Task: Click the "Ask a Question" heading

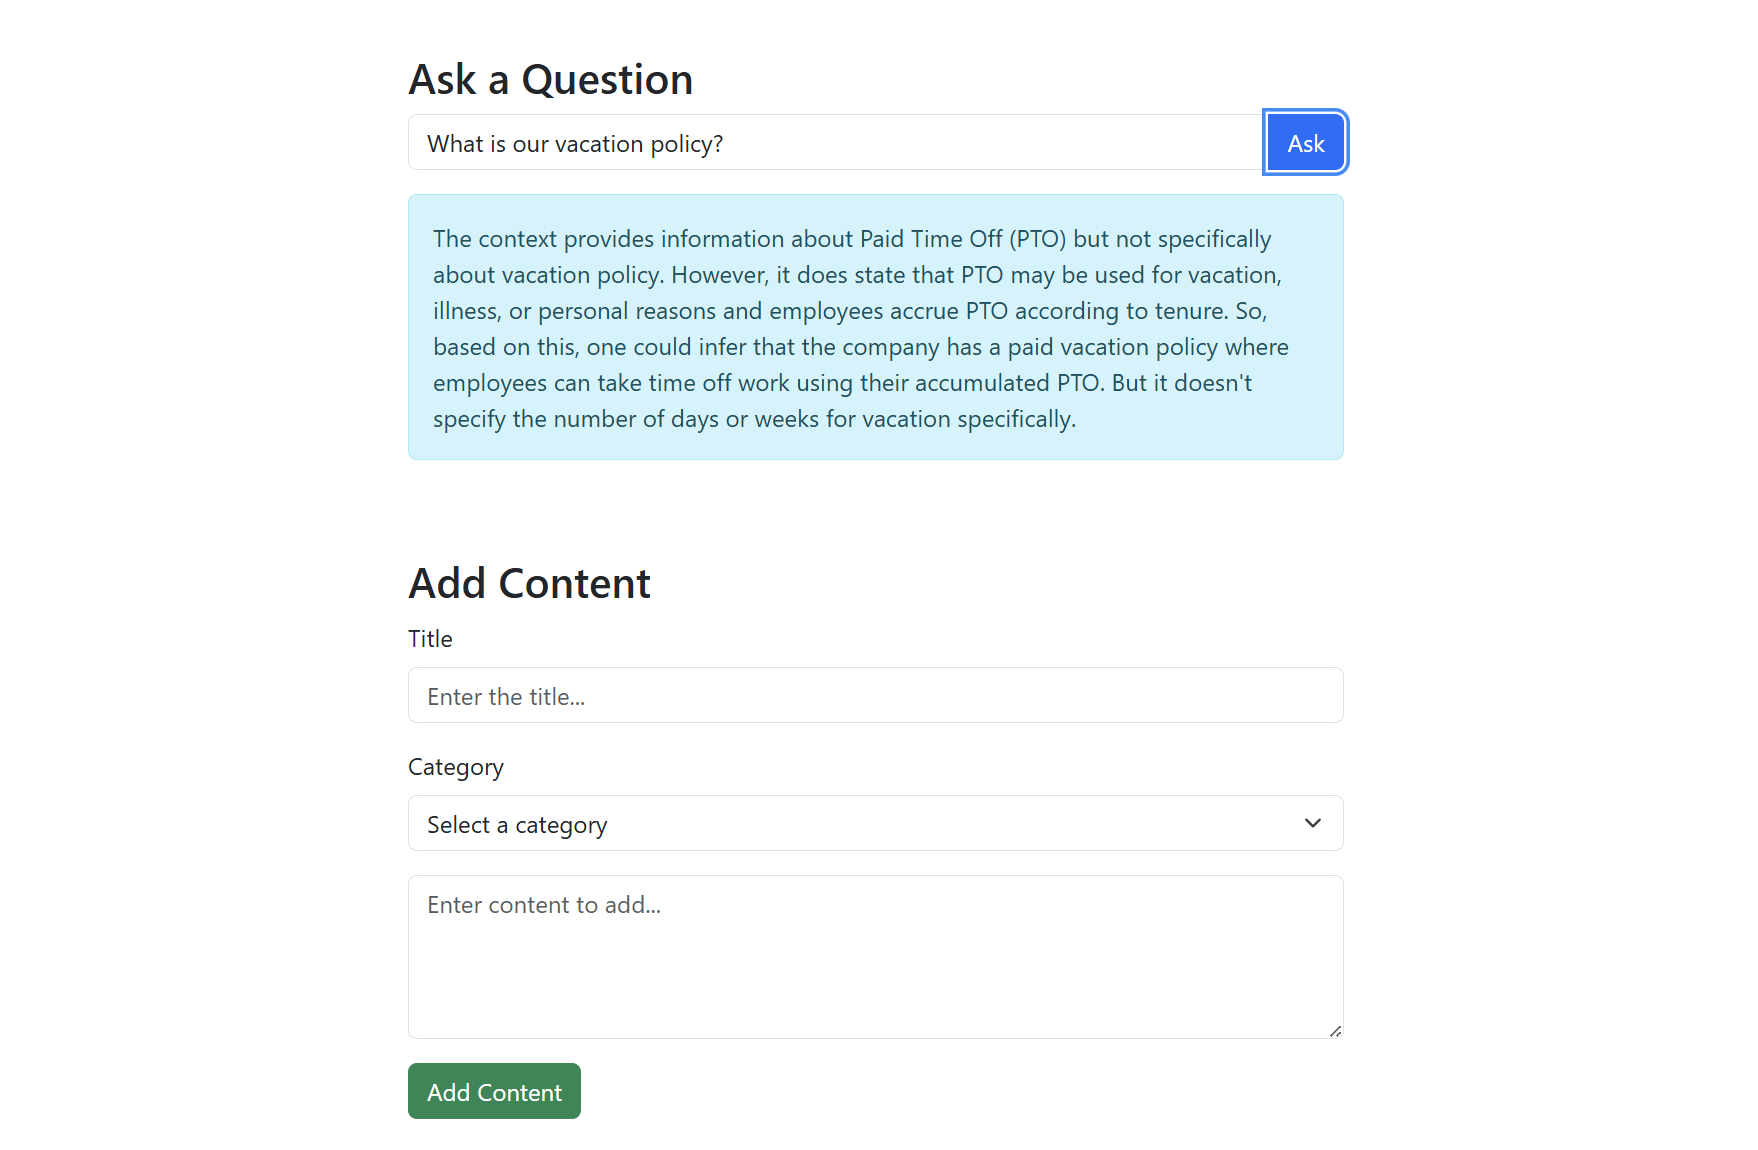Action: pos(550,80)
